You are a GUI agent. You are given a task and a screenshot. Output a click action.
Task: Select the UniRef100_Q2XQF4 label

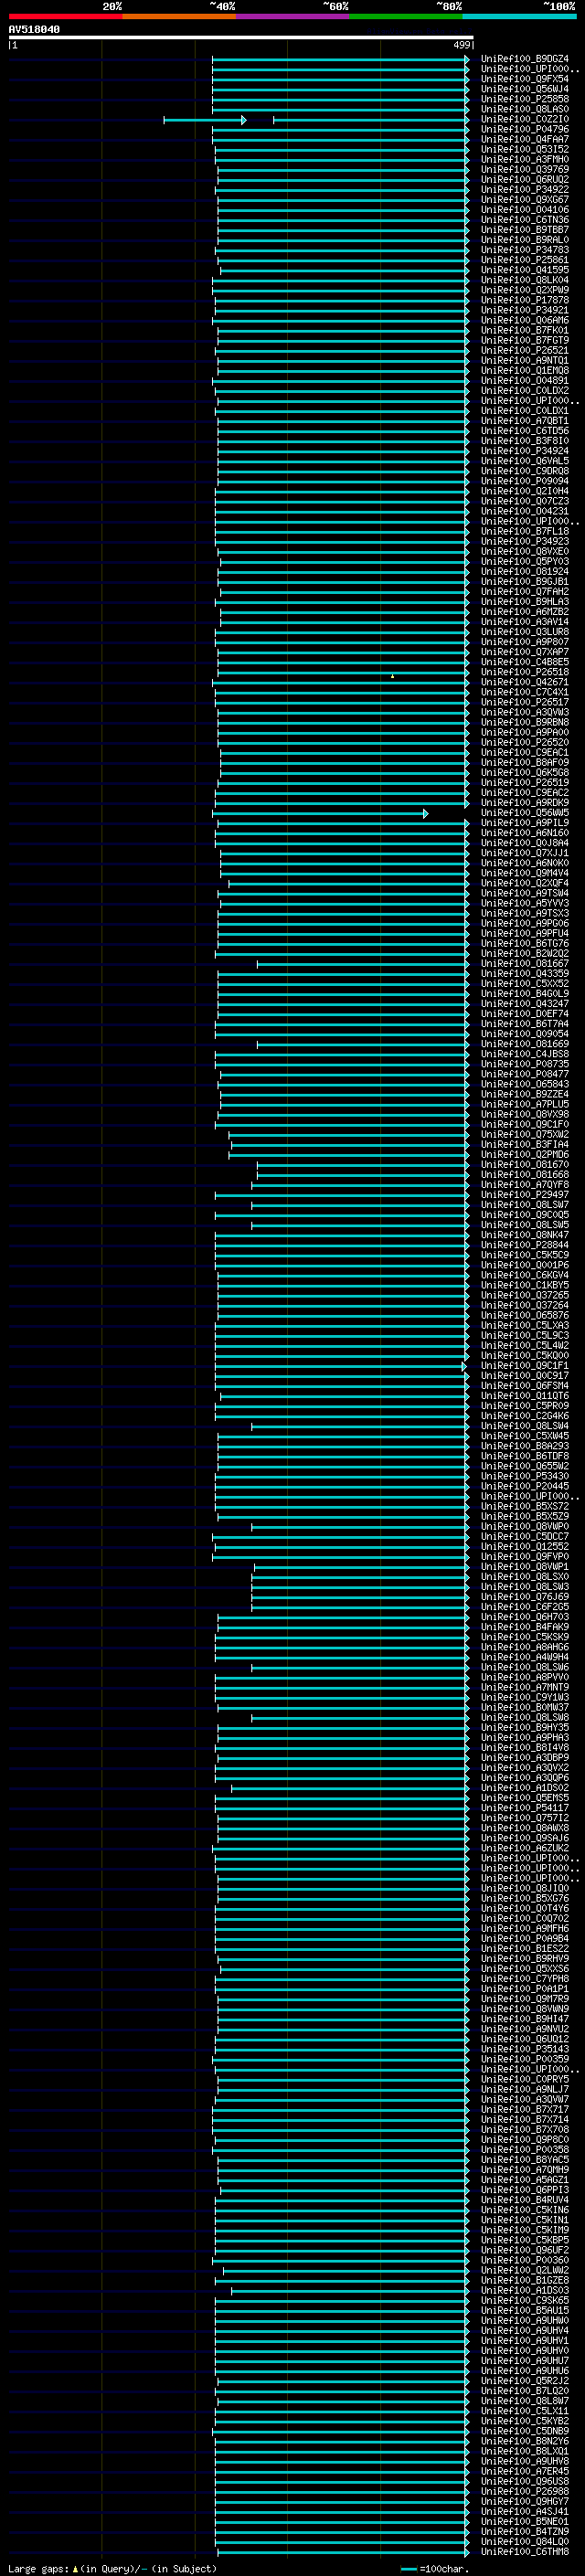[x=525, y=883]
